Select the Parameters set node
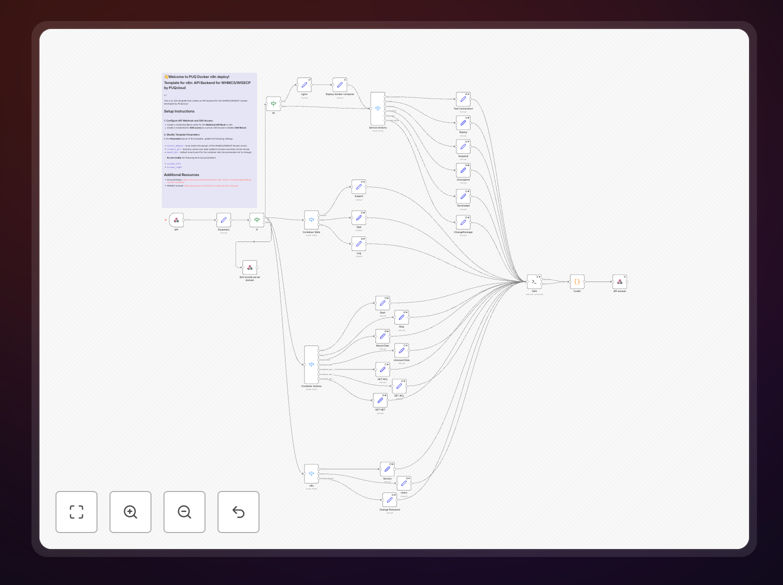 click(x=224, y=220)
